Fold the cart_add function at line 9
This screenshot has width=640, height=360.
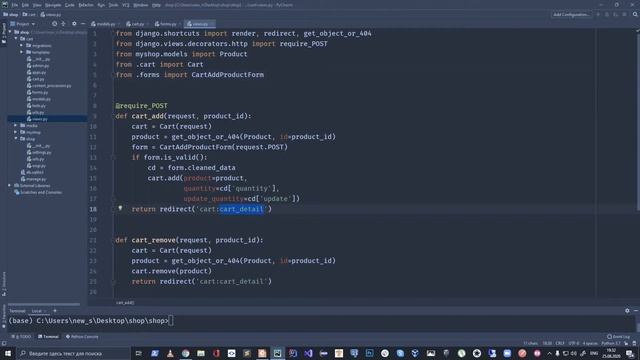[114, 116]
